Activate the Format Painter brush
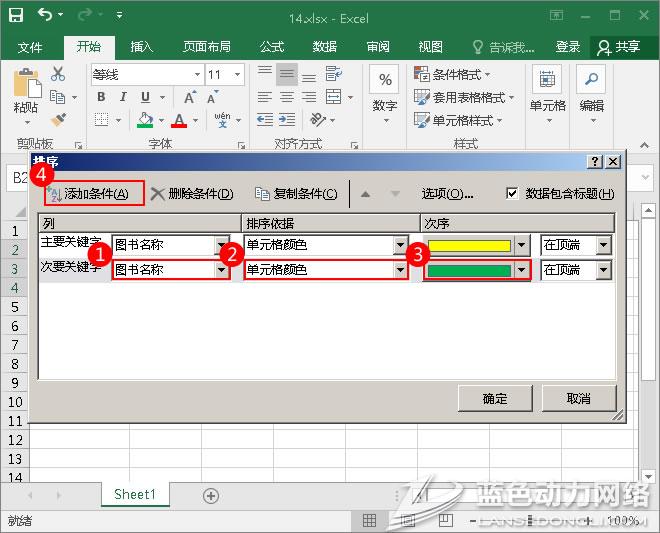 pyautogui.click(x=59, y=120)
